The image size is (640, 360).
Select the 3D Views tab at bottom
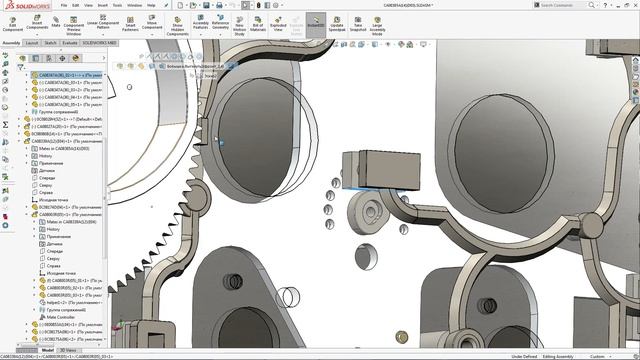pyautogui.click(x=68, y=350)
